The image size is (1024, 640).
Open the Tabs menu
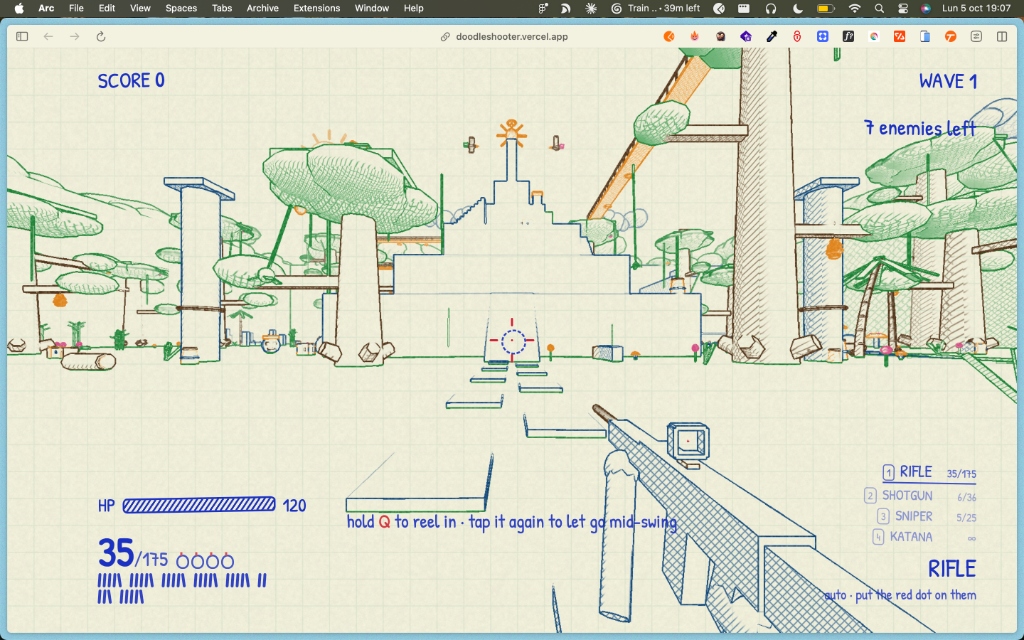click(x=222, y=8)
